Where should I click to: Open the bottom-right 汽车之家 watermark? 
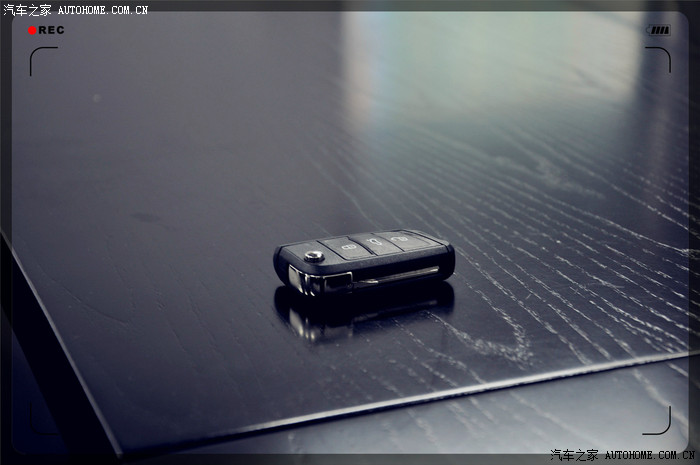(573, 455)
